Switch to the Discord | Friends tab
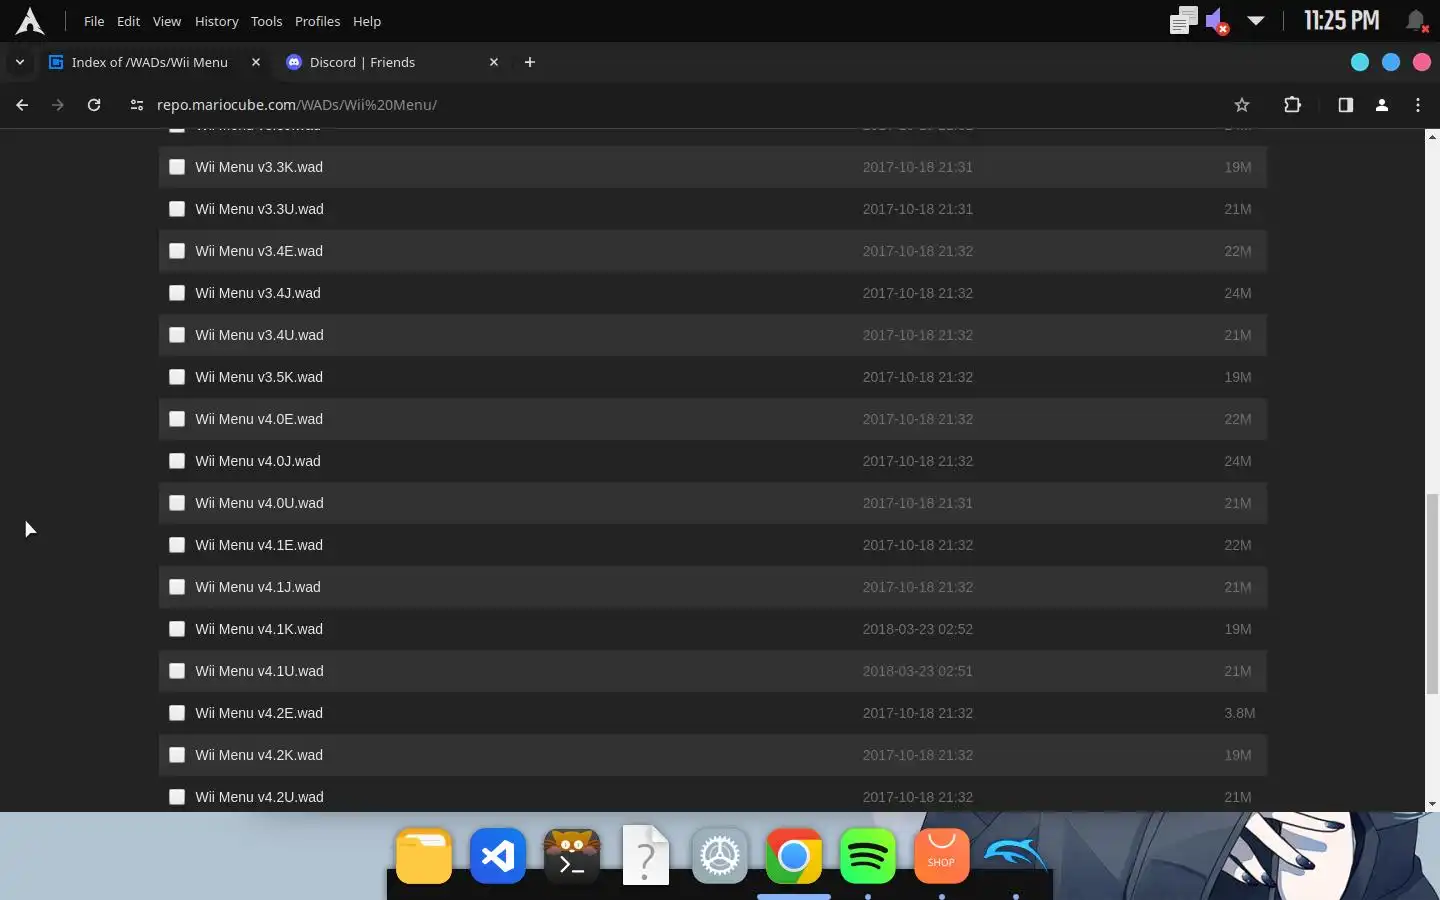The height and width of the screenshot is (900, 1440). (x=392, y=62)
